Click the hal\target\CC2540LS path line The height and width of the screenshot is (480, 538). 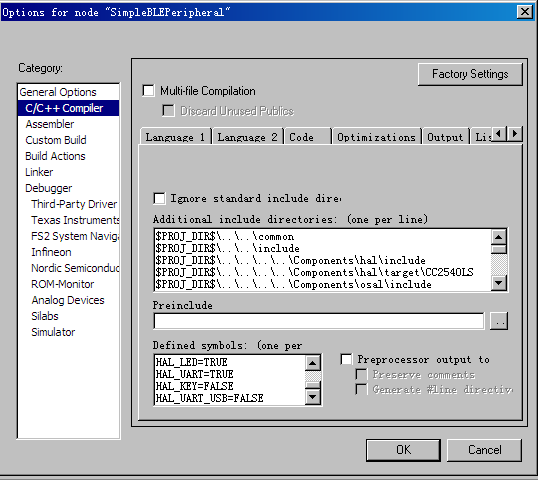[314, 272]
